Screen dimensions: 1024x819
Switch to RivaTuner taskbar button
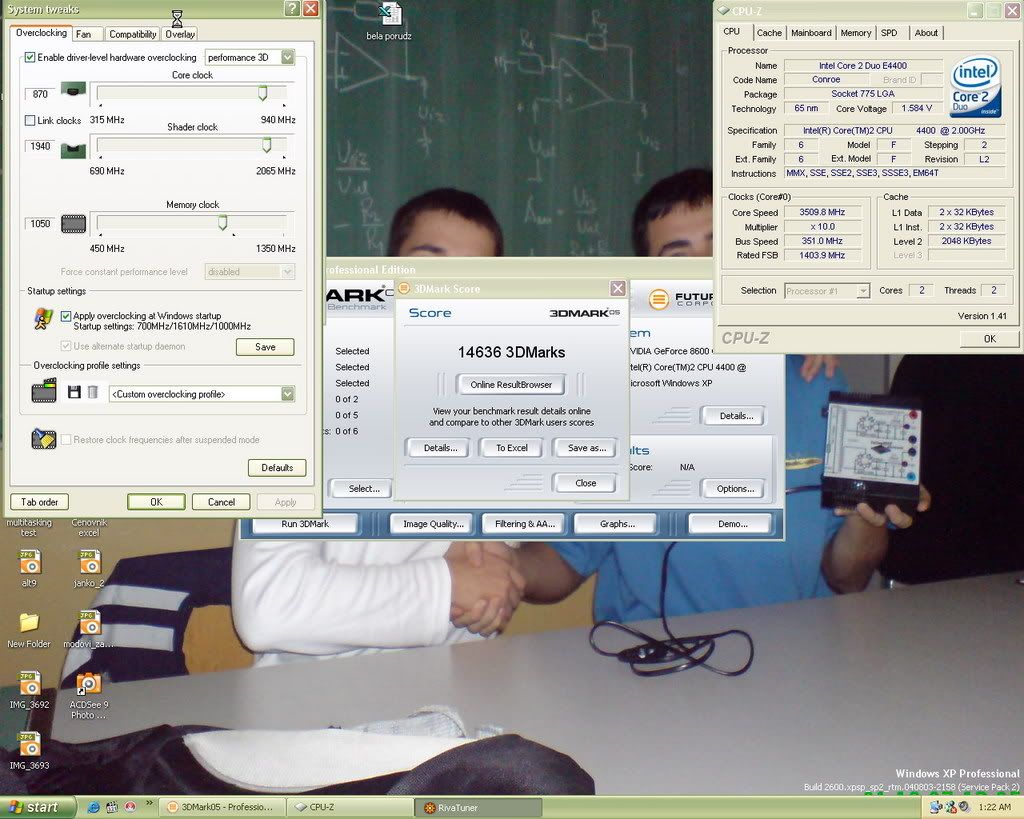click(478, 807)
